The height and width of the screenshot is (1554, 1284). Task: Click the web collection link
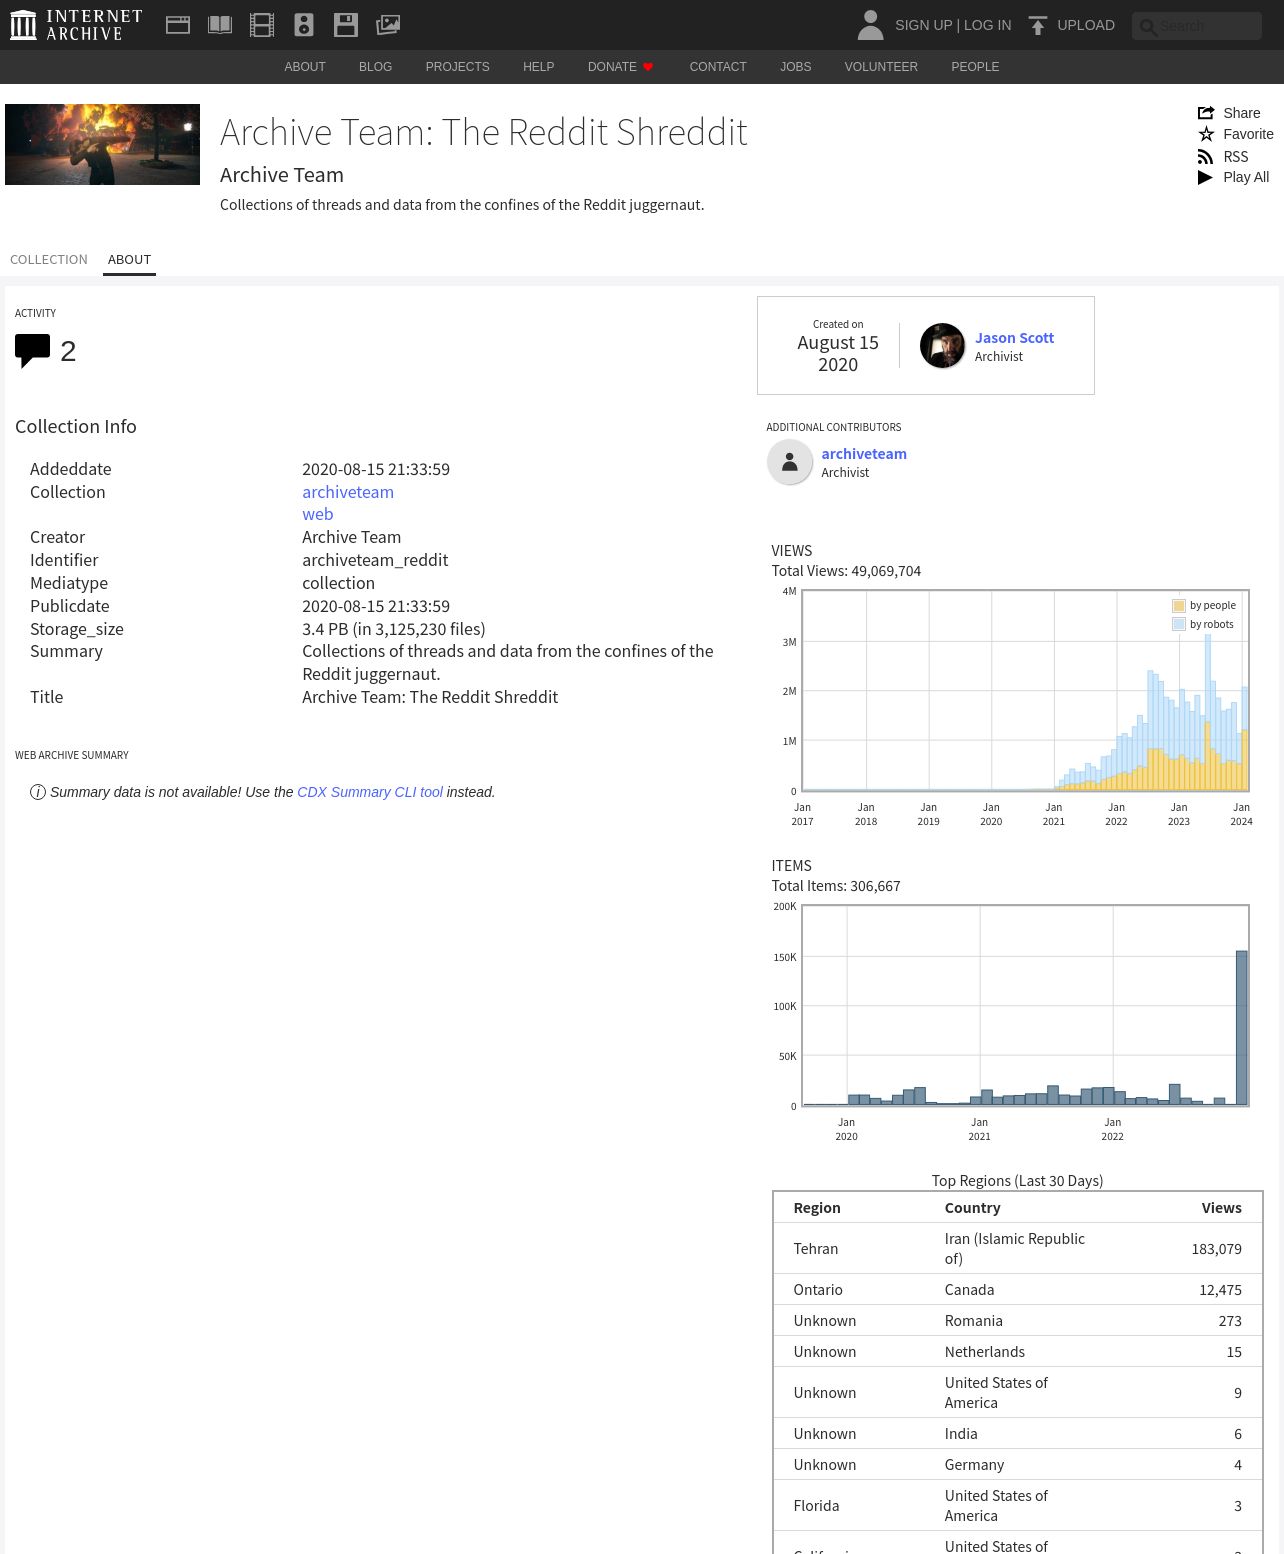pyautogui.click(x=318, y=514)
